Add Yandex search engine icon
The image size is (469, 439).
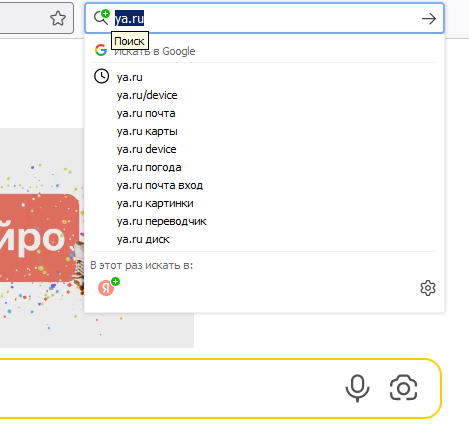108,287
